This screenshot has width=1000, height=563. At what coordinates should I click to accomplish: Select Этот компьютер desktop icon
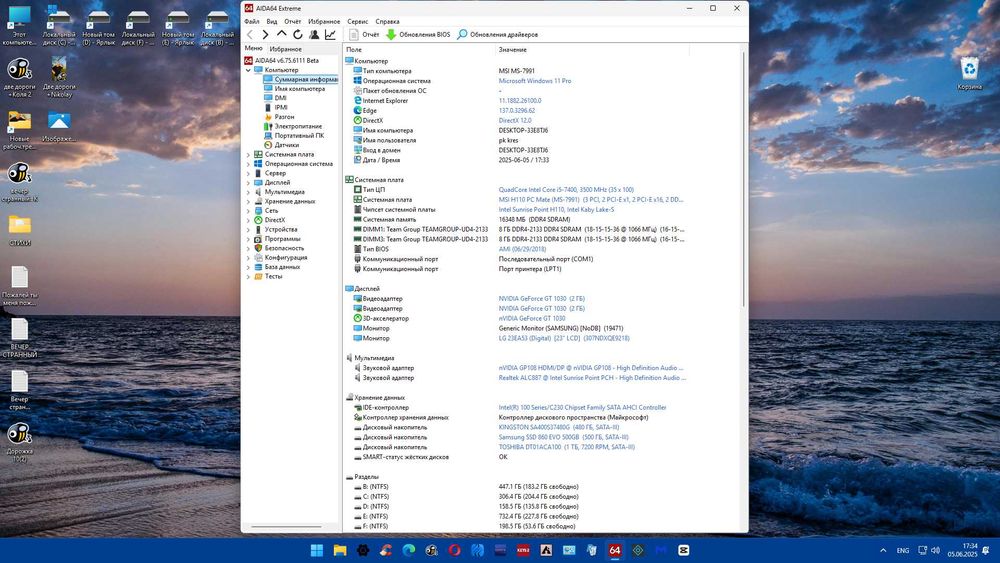coord(19,26)
